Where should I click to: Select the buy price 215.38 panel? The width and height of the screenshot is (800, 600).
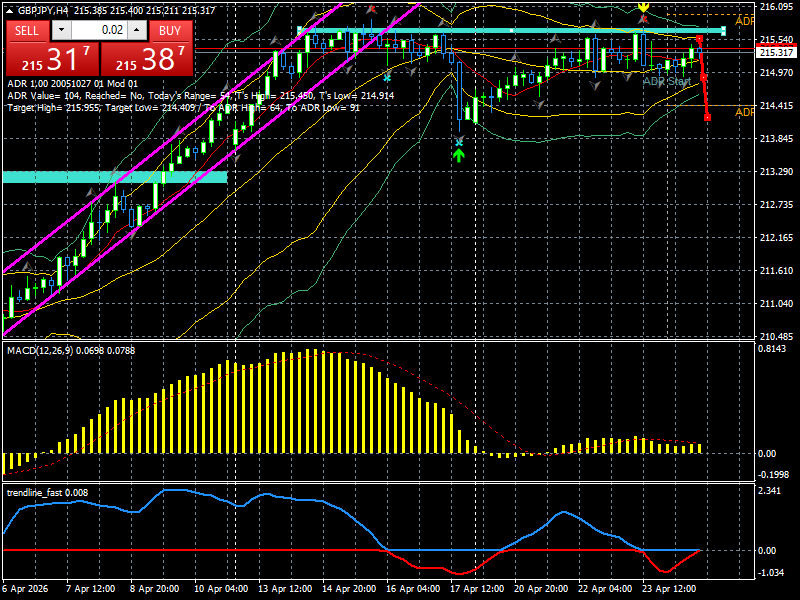(x=147, y=59)
